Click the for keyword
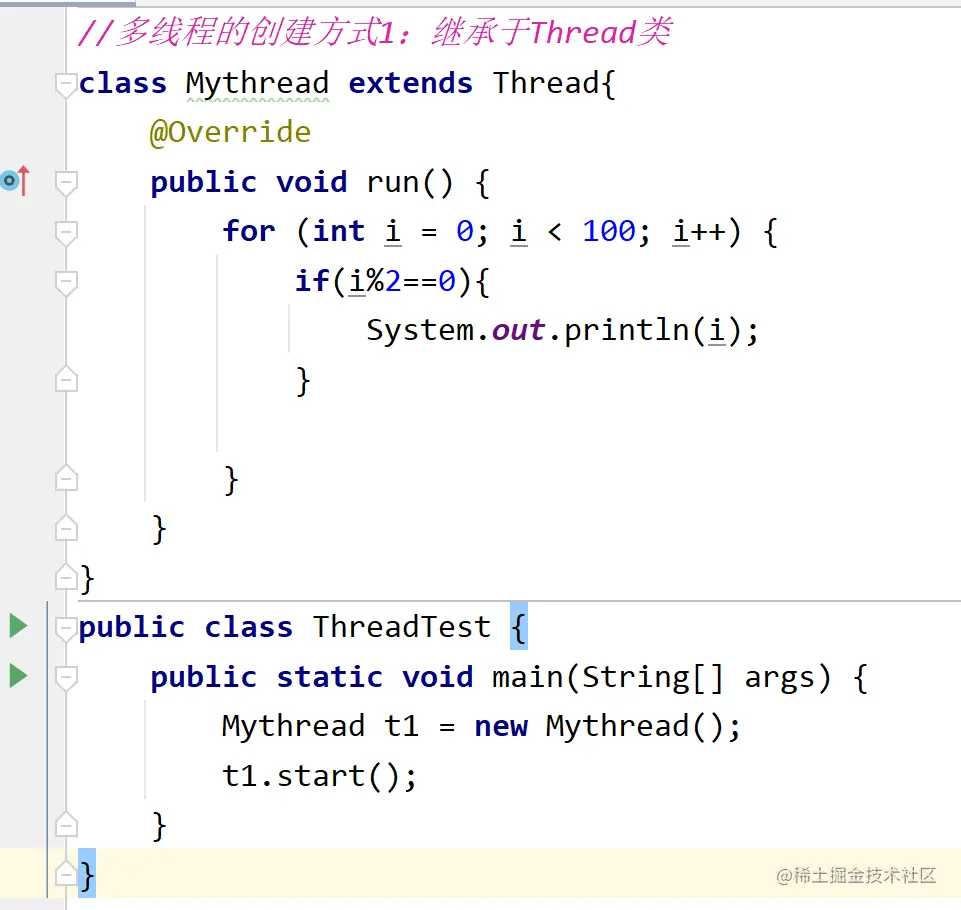 click(249, 232)
